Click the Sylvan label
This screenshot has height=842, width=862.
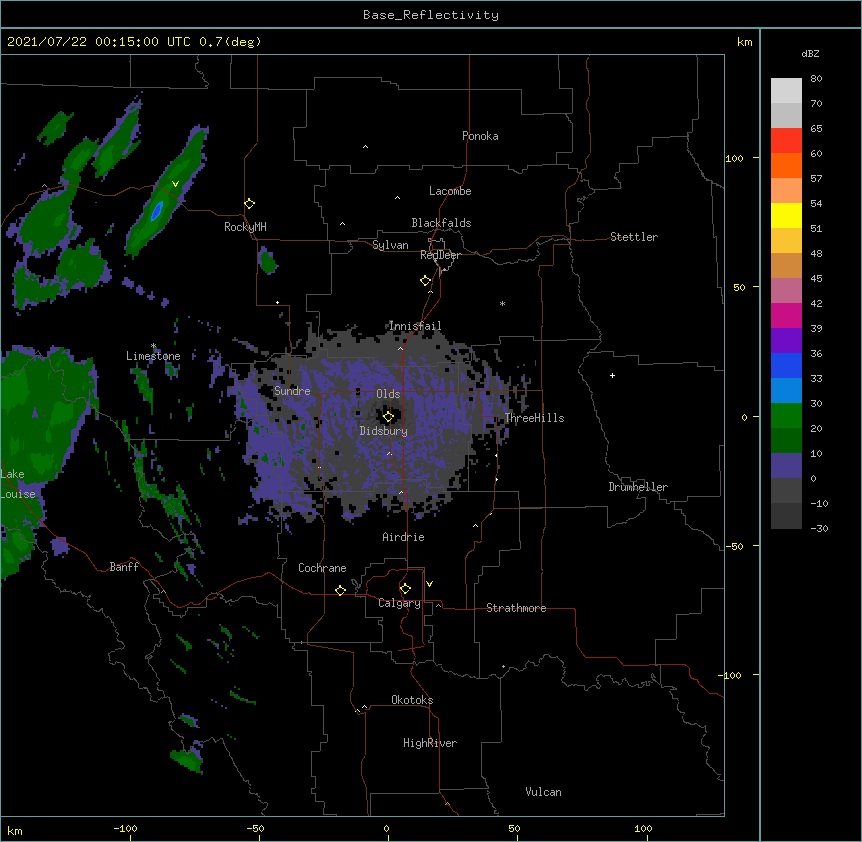[390, 245]
